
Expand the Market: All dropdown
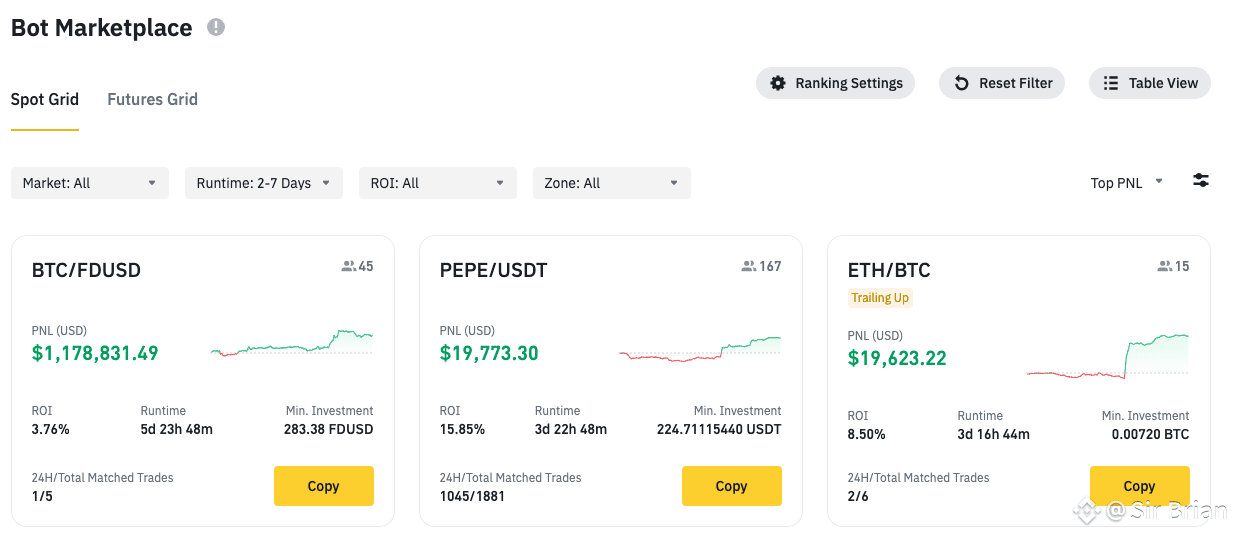pos(89,183)
